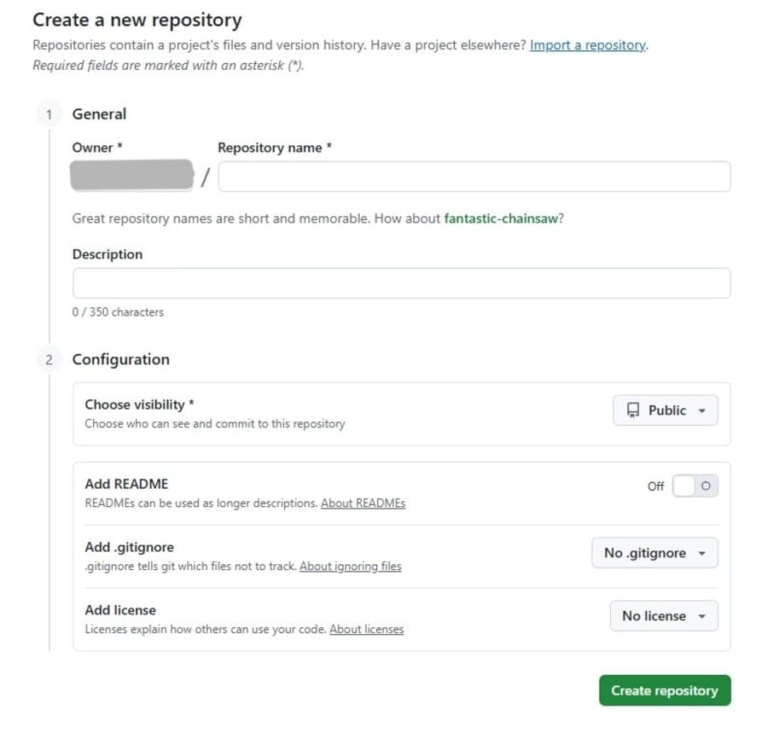Open the About licenses link
This screenshot has width=768, height=733.
click(x=366, y=629)
